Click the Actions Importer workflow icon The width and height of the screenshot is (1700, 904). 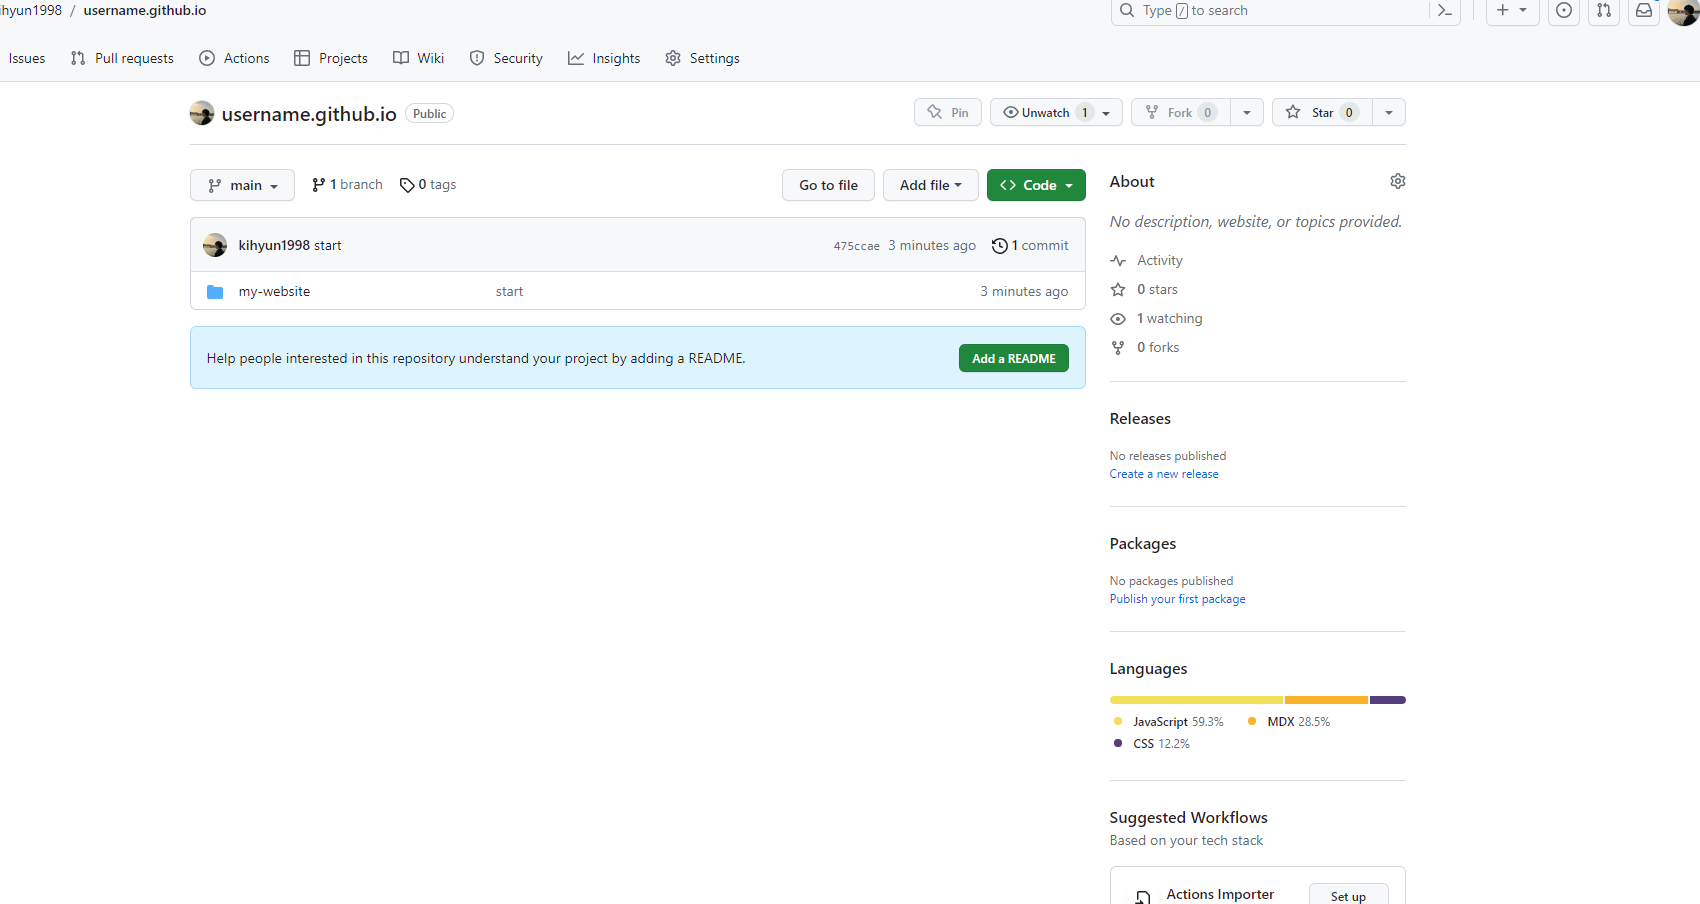pos(1143,897)
